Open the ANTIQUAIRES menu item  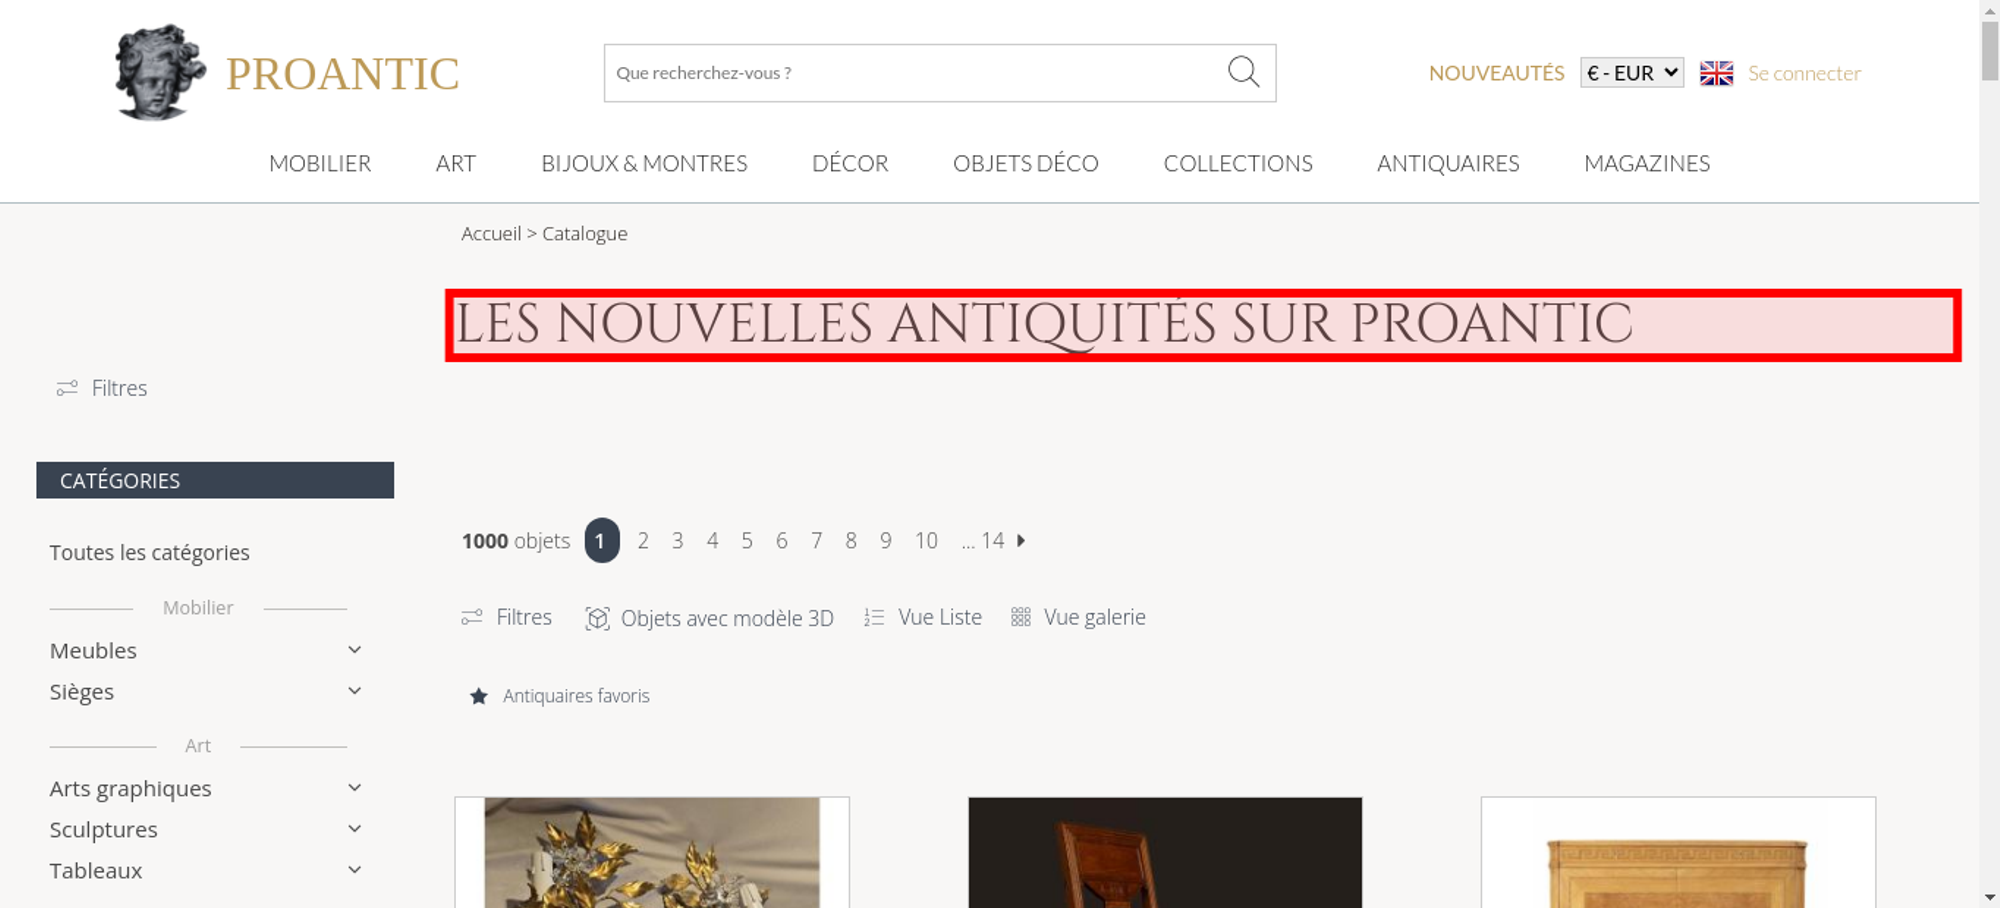(x=1448, y=163)
